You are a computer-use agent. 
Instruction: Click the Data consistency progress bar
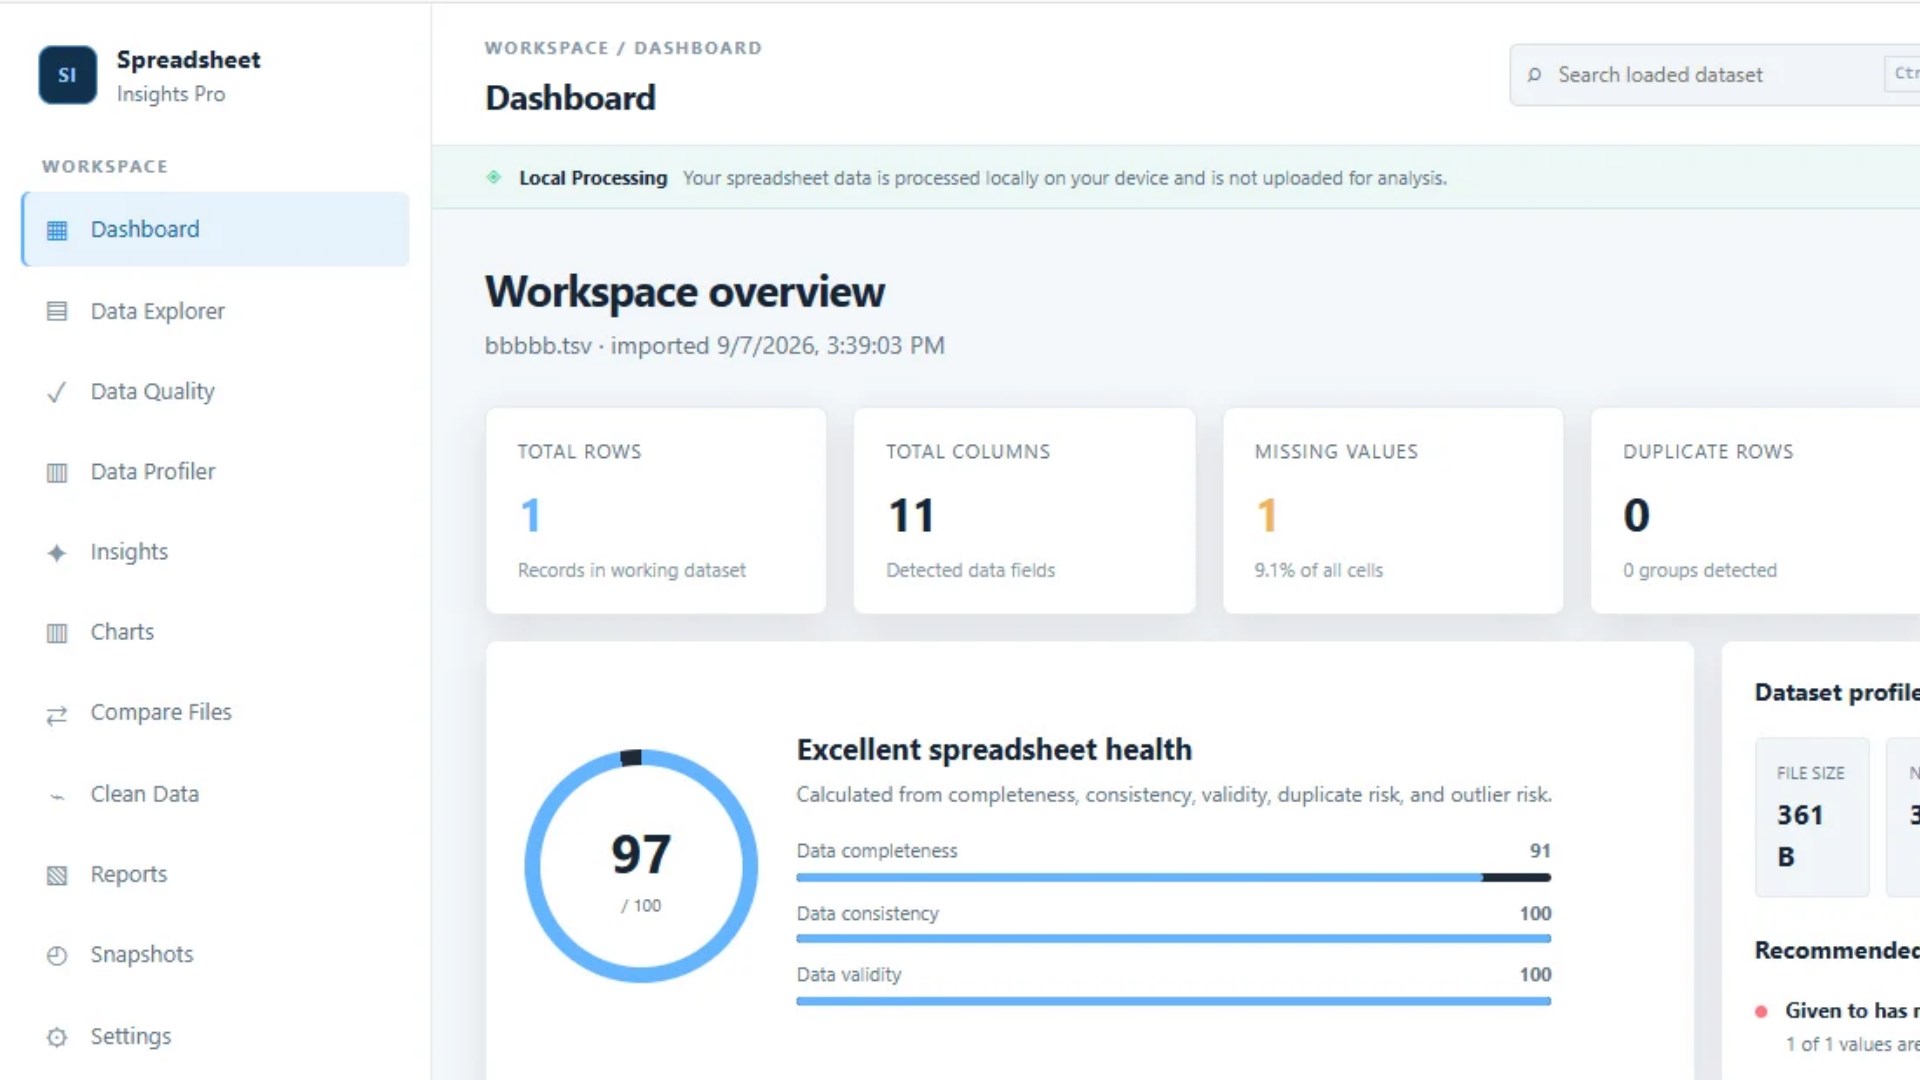tap(1173, 938)
